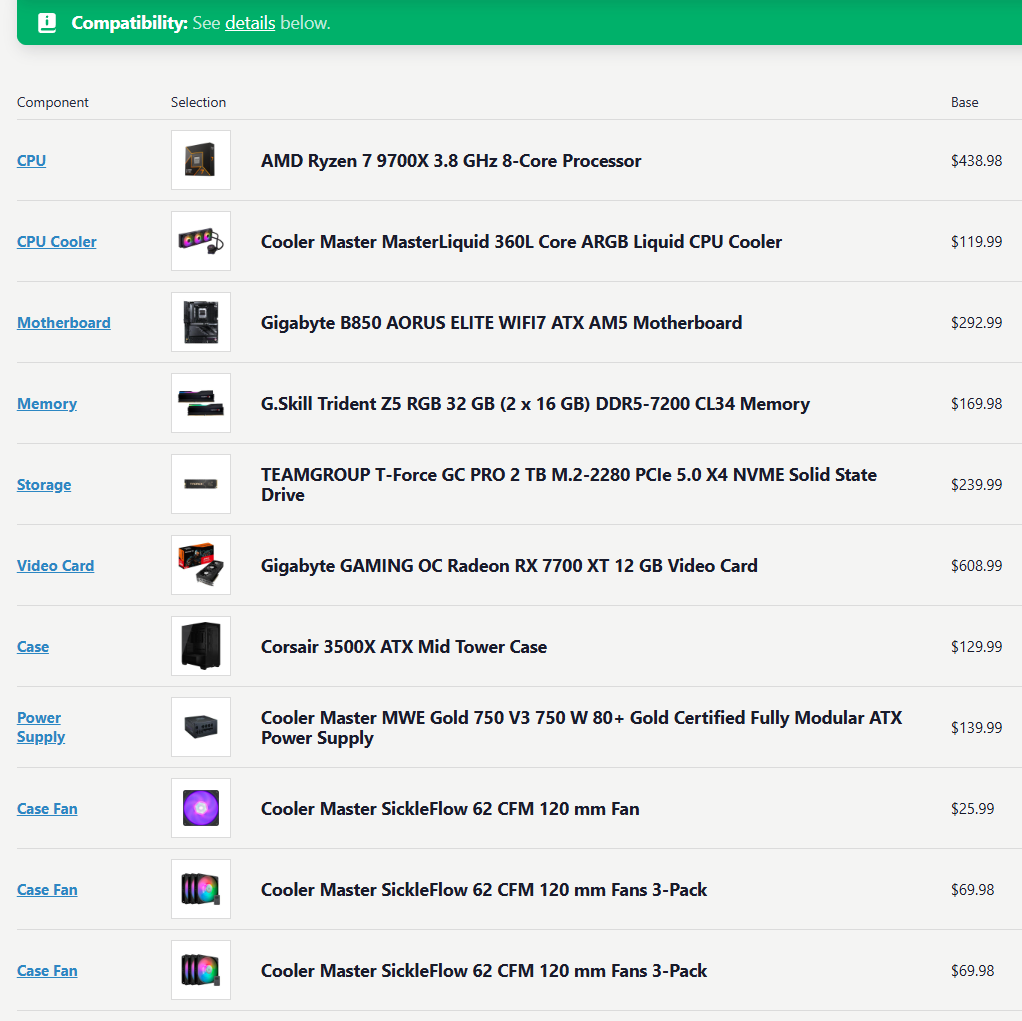Viewport: 1022px width, 1021px height.
Task: Click the $239.99 storage price
Action: coord(976,484)
